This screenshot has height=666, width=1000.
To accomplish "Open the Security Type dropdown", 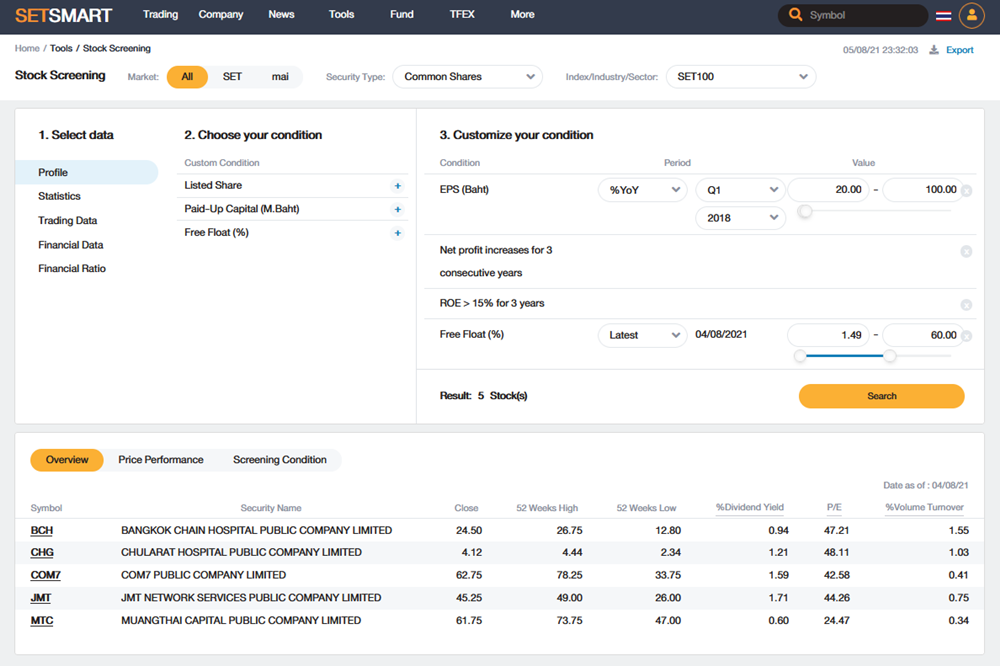I will coord(467,77).
